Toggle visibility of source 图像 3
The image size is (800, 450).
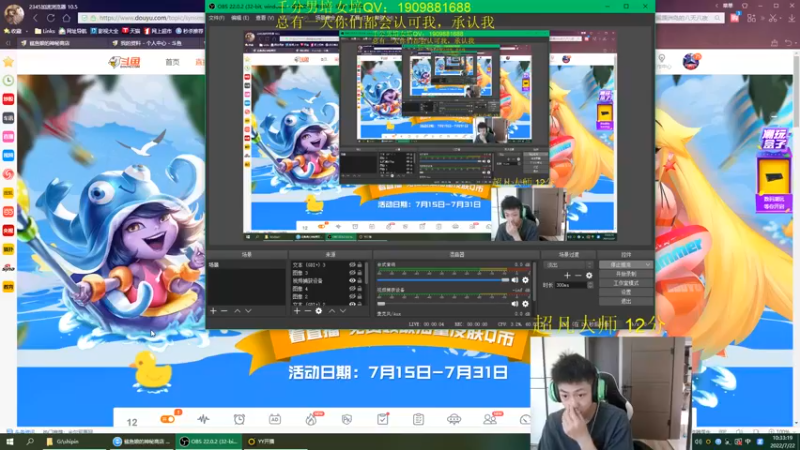click(x=352, y=273)
